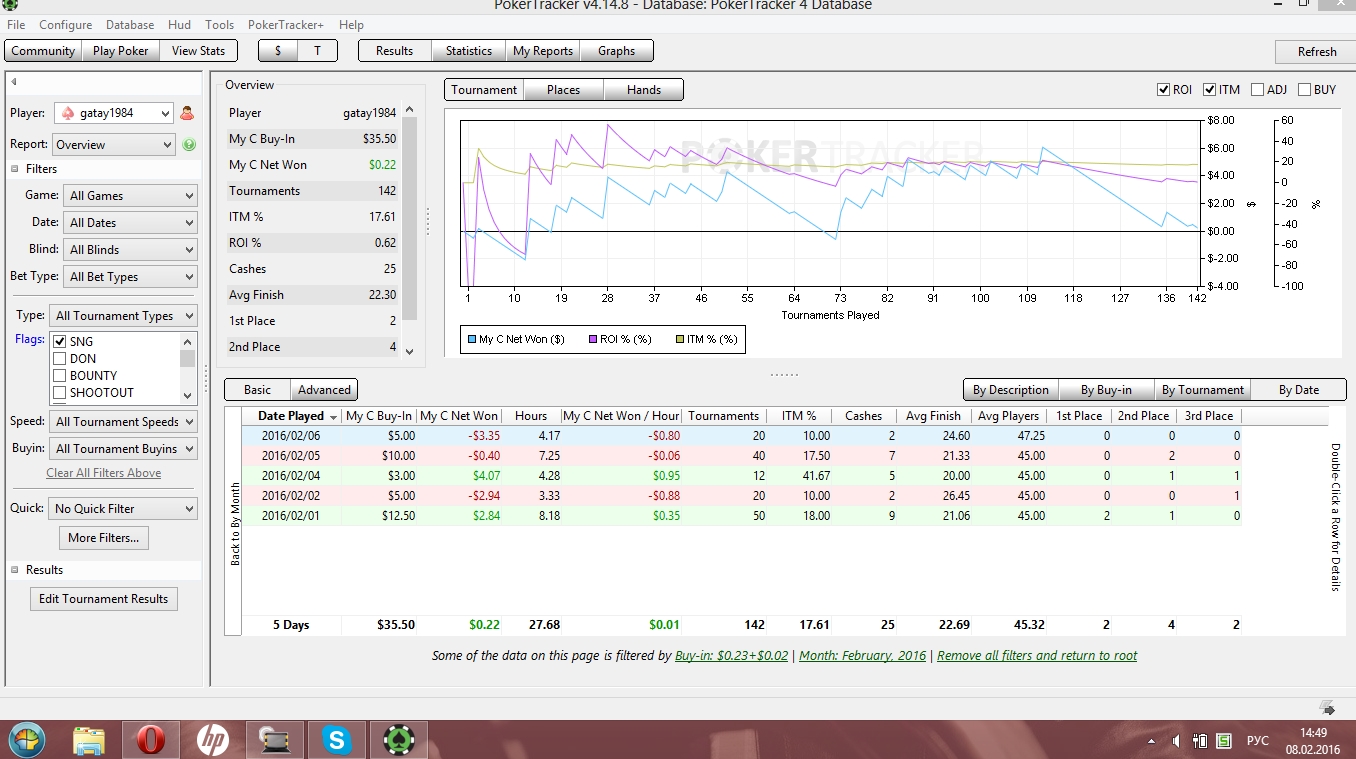The height and width of the screenshot is (759, 1356).
Task: Group results By Buy-in
Action: (1106, 390)
